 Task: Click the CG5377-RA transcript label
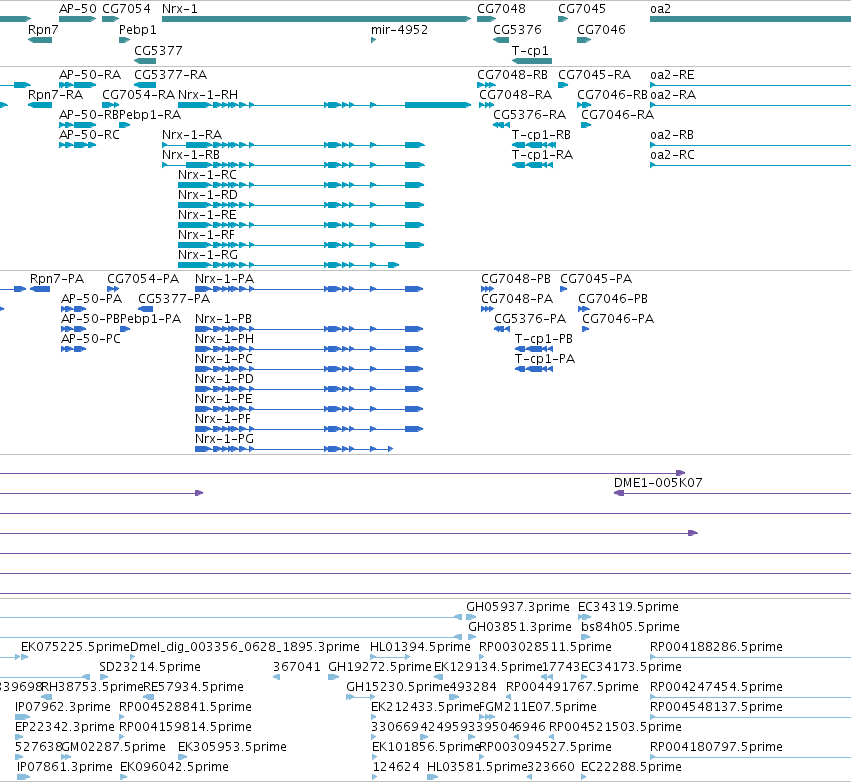pos(170,75)
